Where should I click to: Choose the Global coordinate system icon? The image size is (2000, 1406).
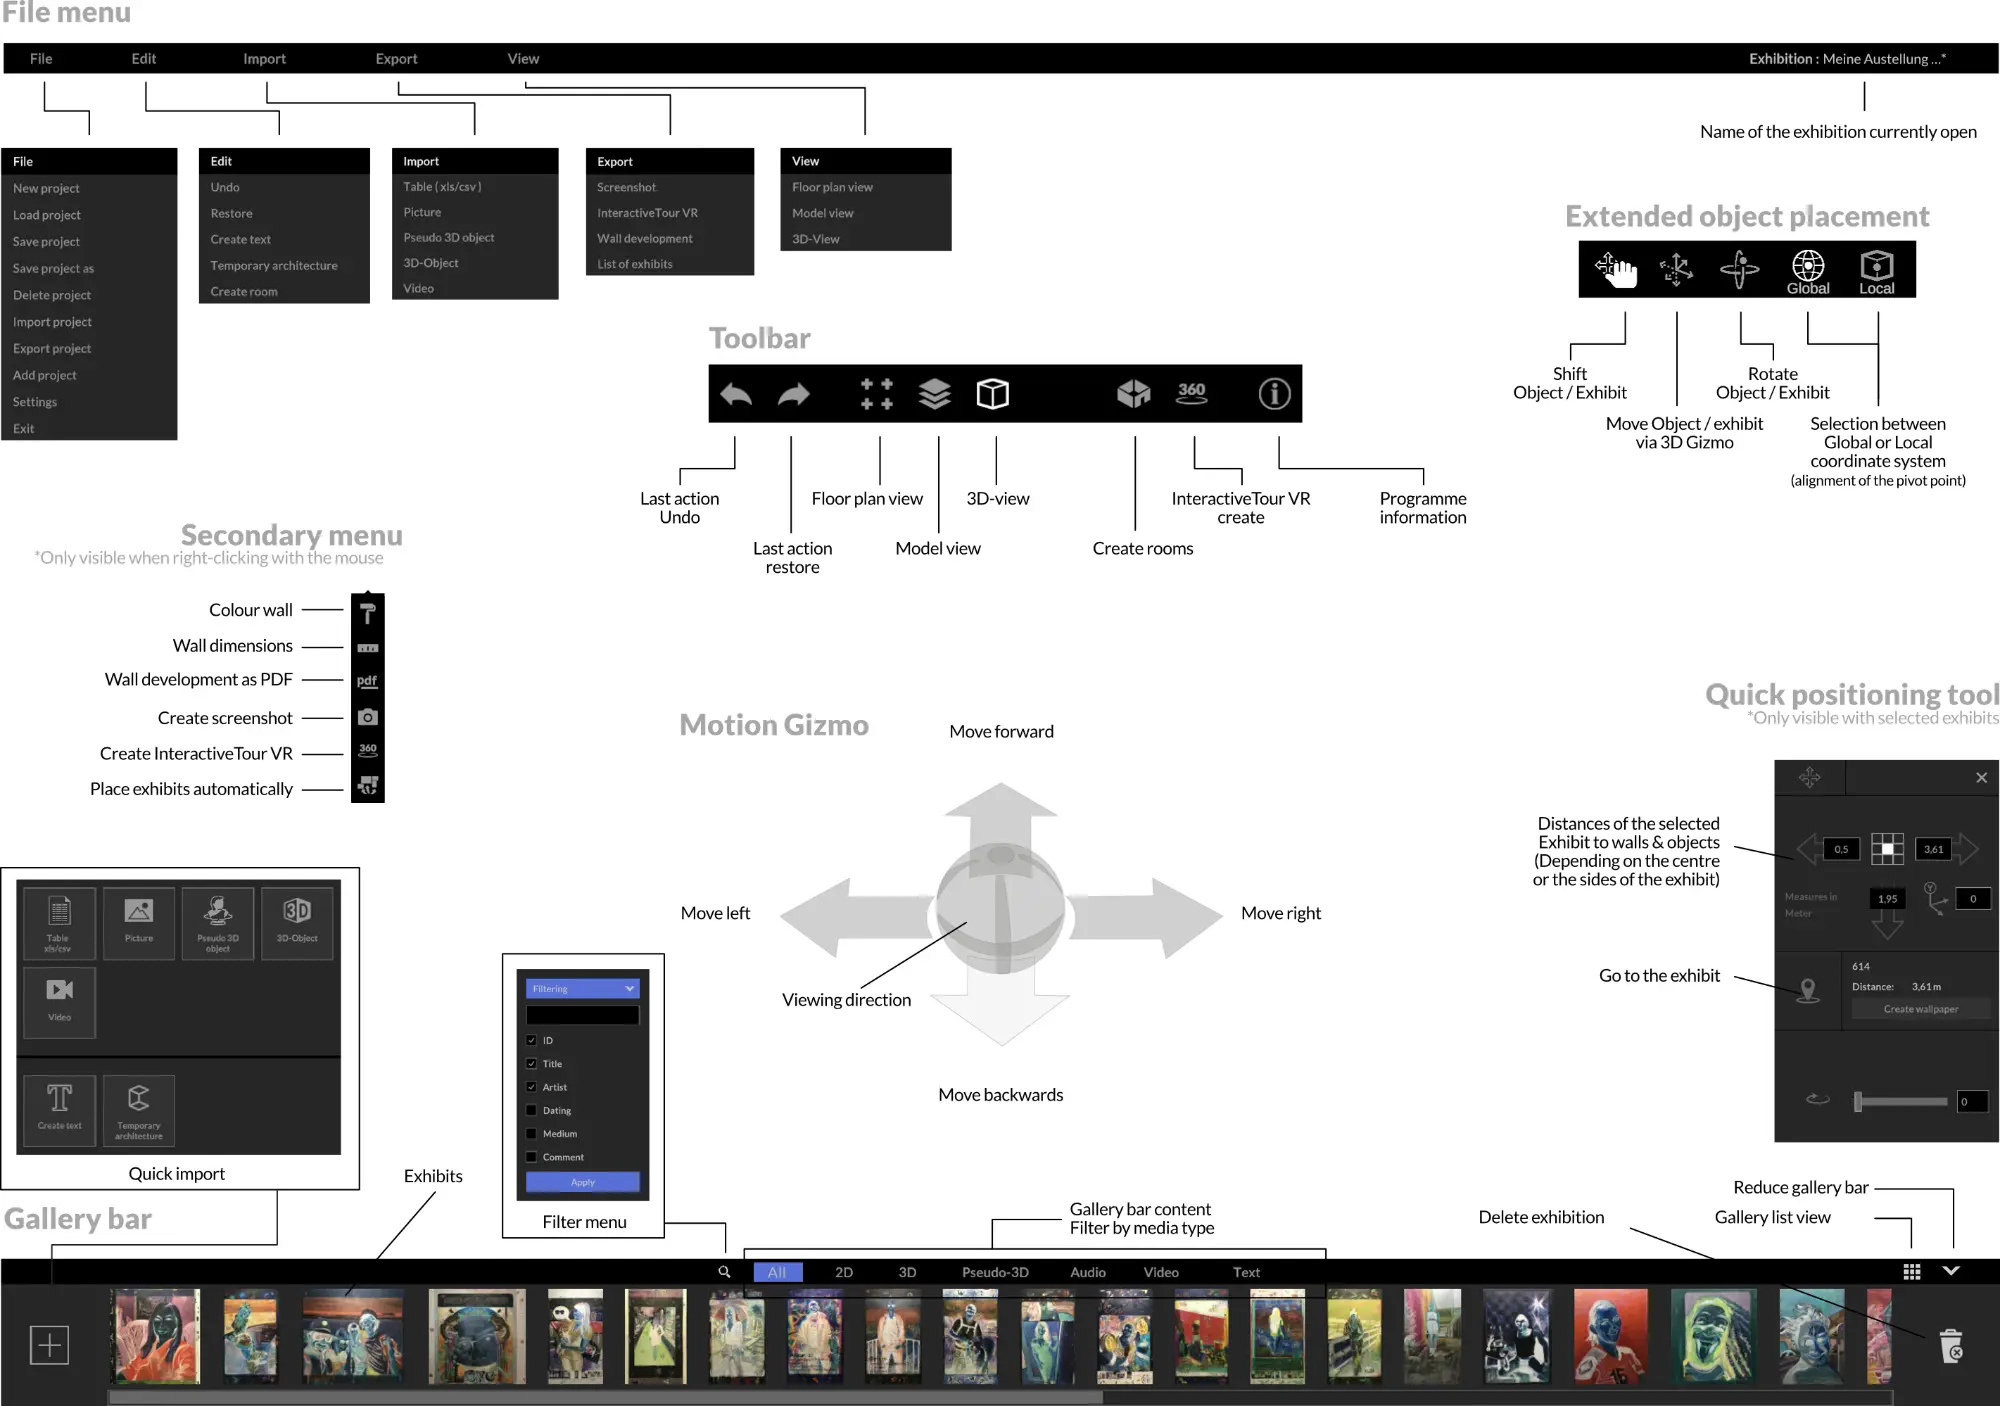(x=1808, y=270)
